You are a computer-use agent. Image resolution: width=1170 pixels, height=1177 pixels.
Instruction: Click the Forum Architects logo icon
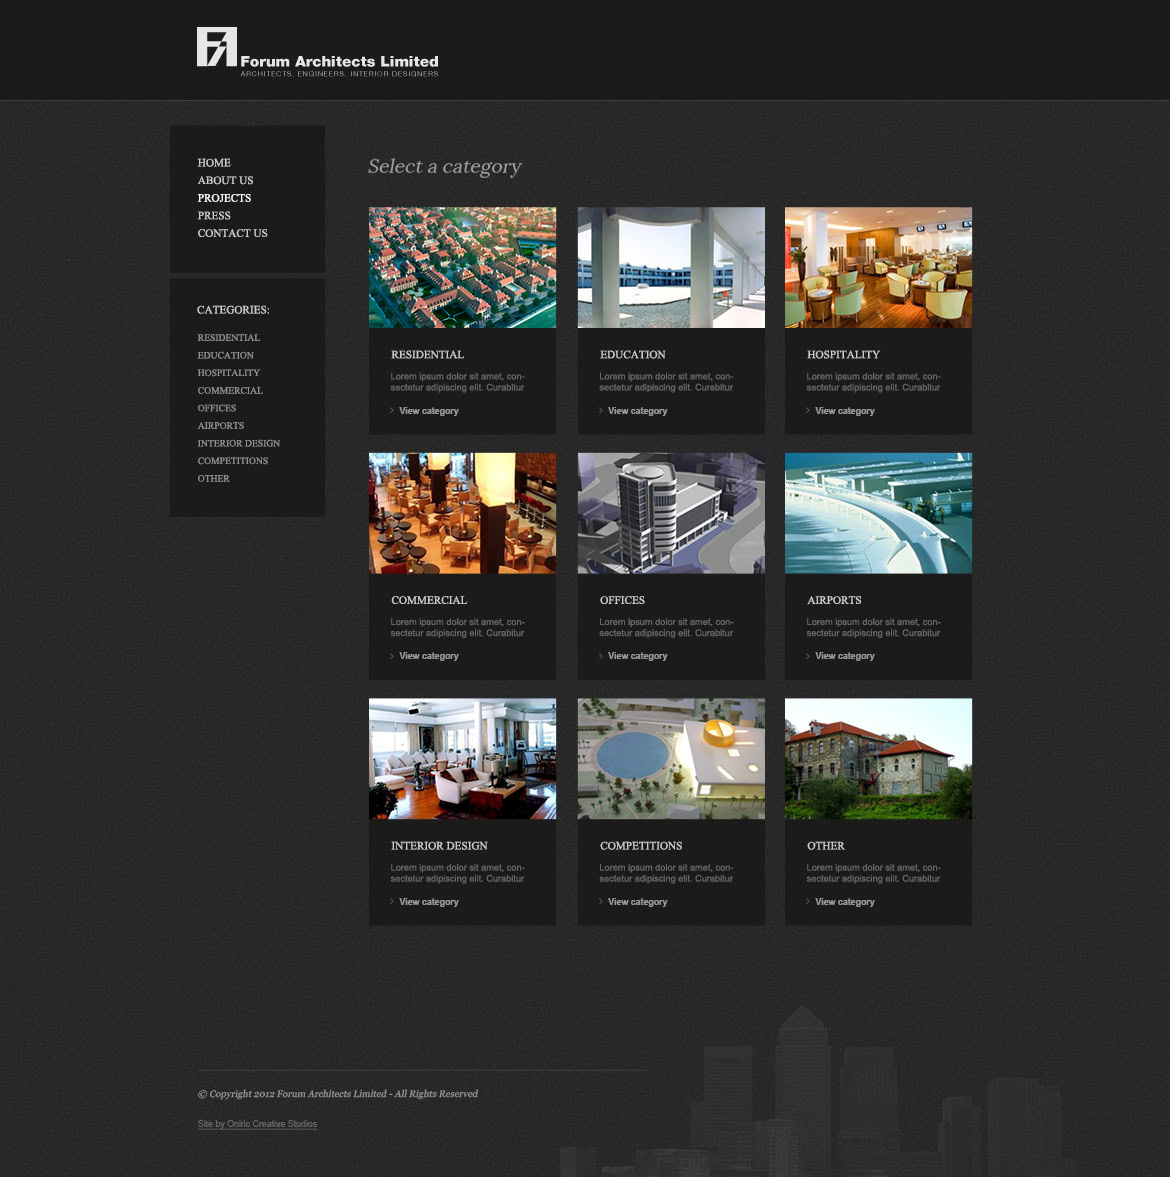[x=217, y=47]
